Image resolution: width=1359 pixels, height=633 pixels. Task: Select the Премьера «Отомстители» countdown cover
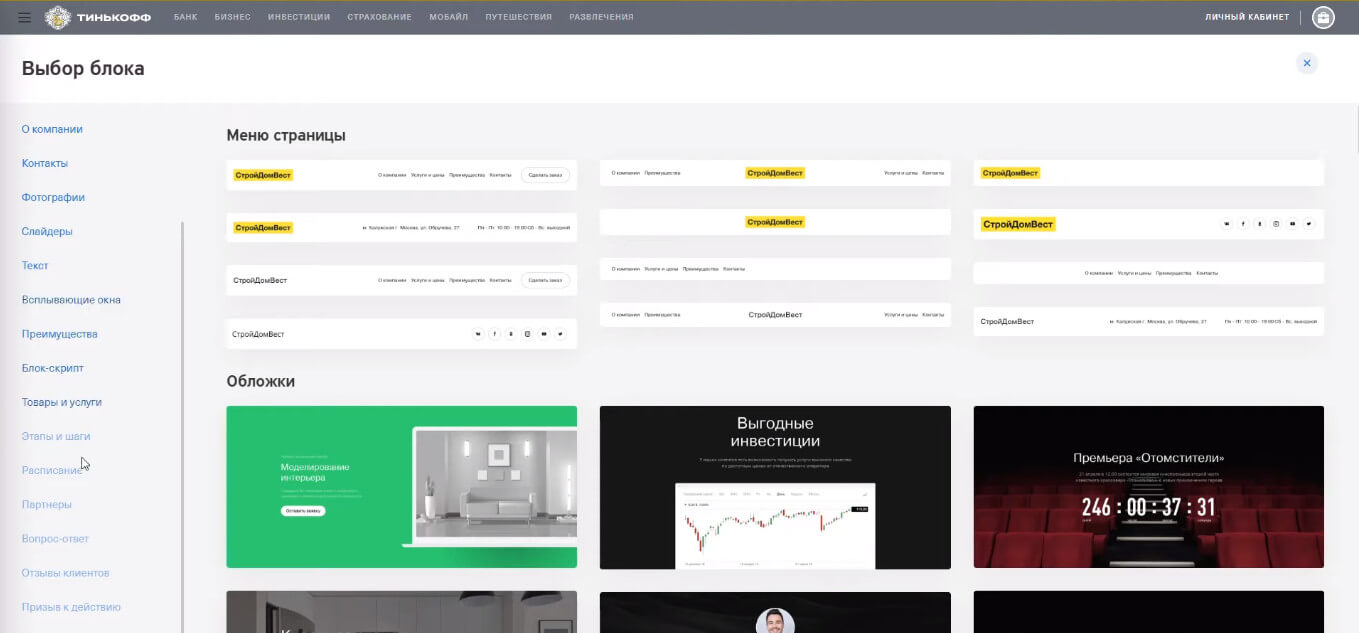[1148, 487]
